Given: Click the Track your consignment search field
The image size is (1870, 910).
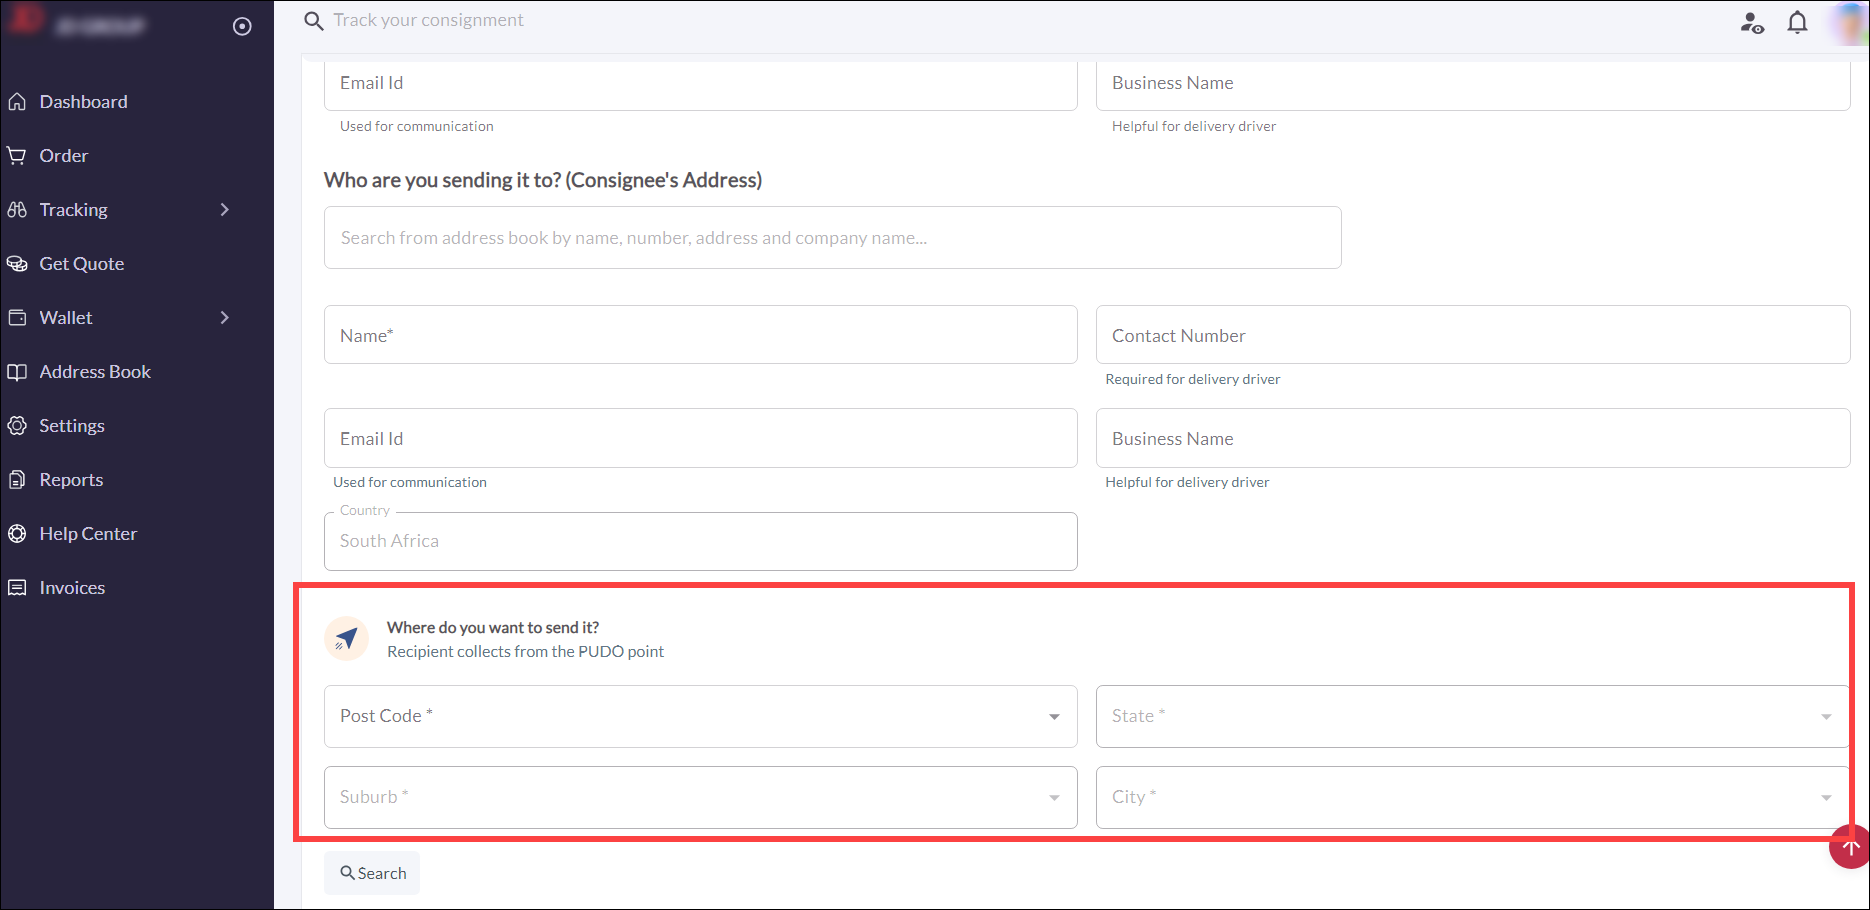Looking at the screenshot, I should [428, 21].
